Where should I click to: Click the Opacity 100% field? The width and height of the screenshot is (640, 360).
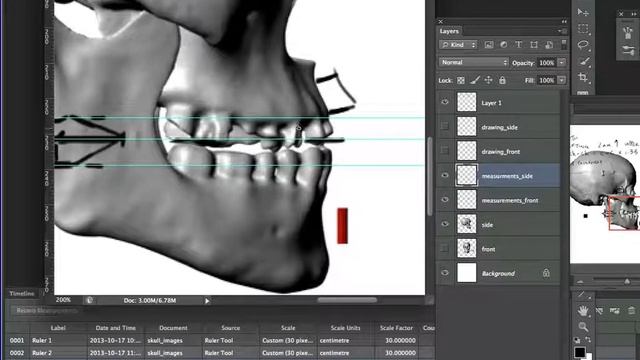547,62
